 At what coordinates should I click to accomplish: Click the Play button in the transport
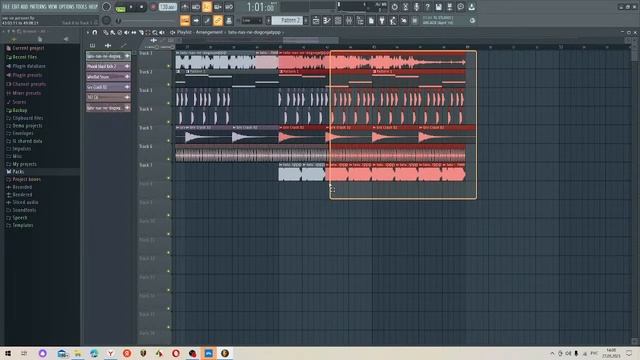tap(131, 7)
